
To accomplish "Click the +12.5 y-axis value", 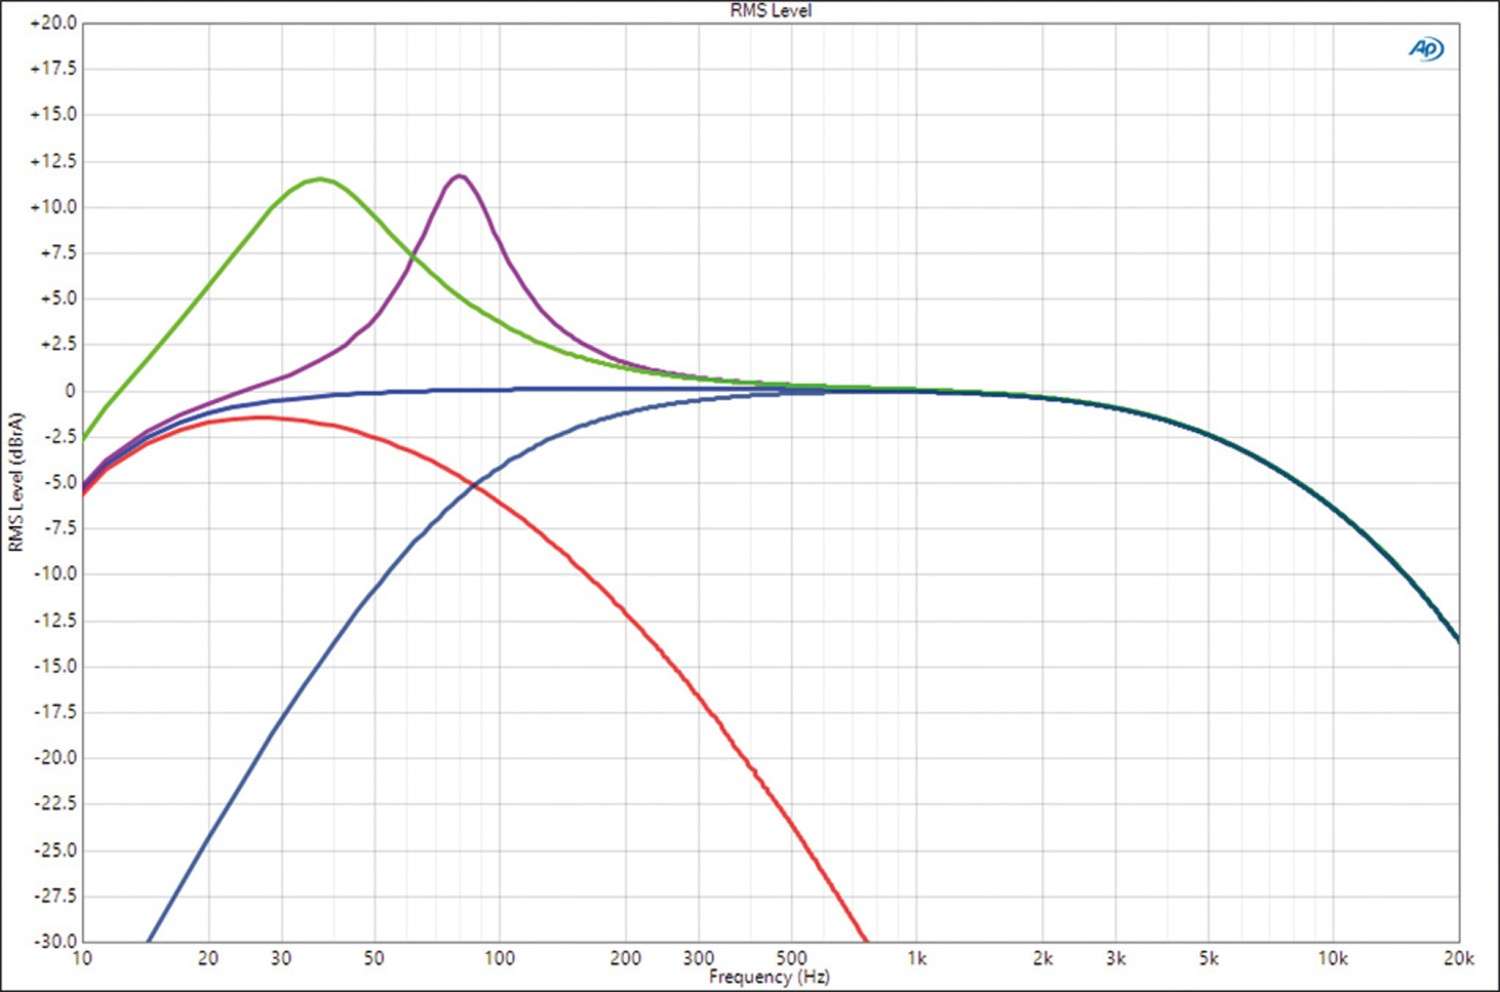I will (53, 161).
